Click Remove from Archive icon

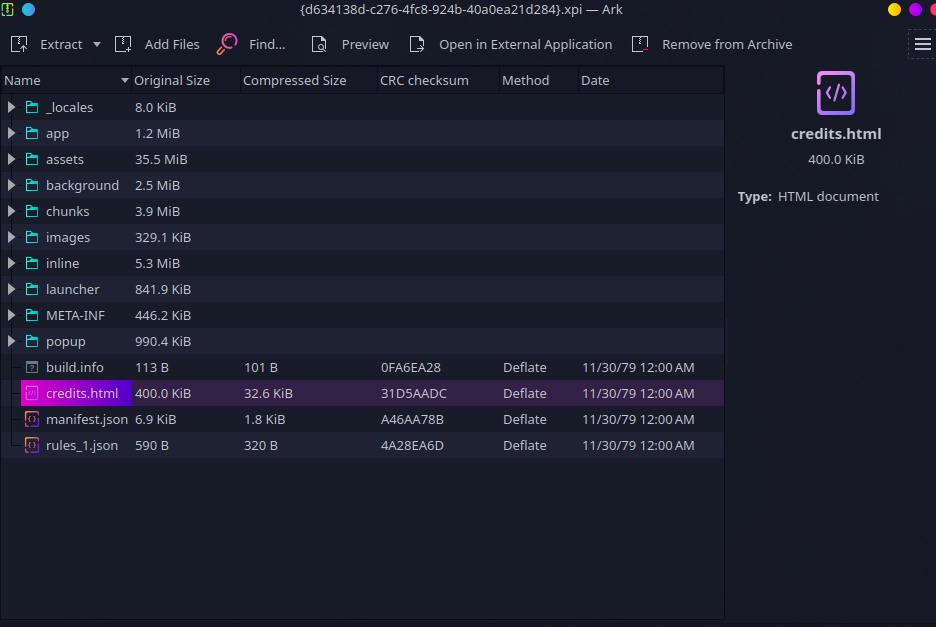[640, 44]
